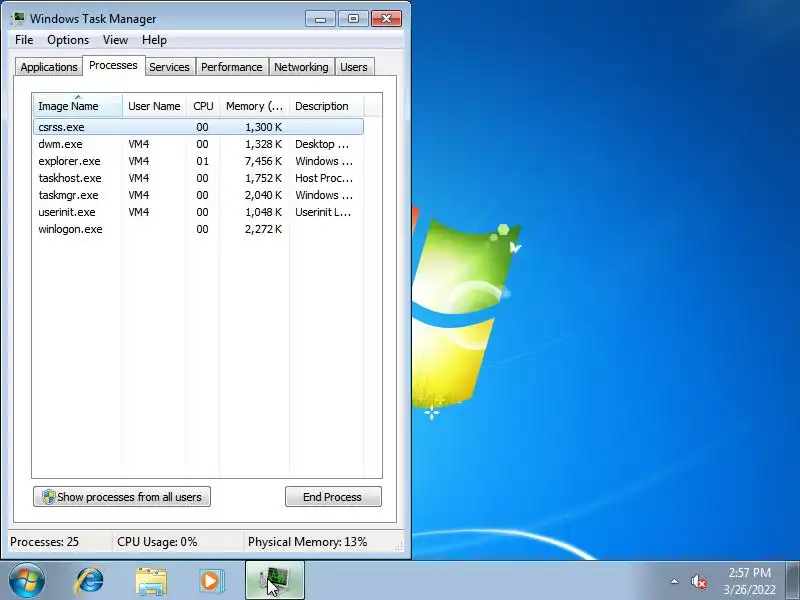Click the Show desktop strip beside clock
800x600 pixels.
click(x=793, y=581)
